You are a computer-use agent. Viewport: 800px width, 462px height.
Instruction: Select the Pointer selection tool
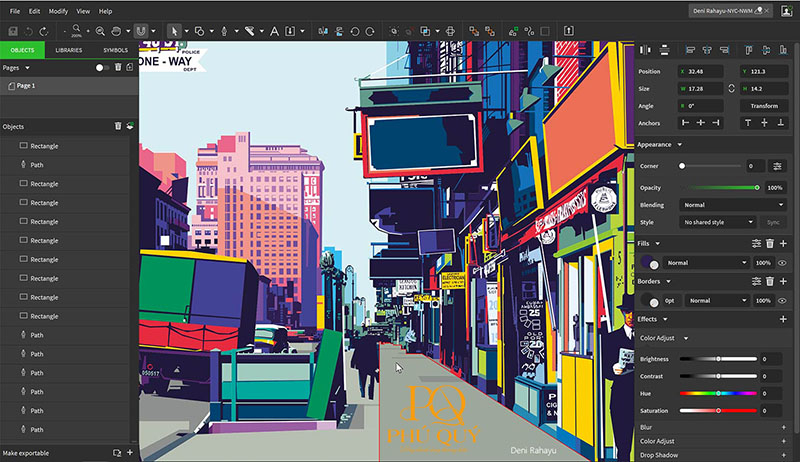[175, 31]
